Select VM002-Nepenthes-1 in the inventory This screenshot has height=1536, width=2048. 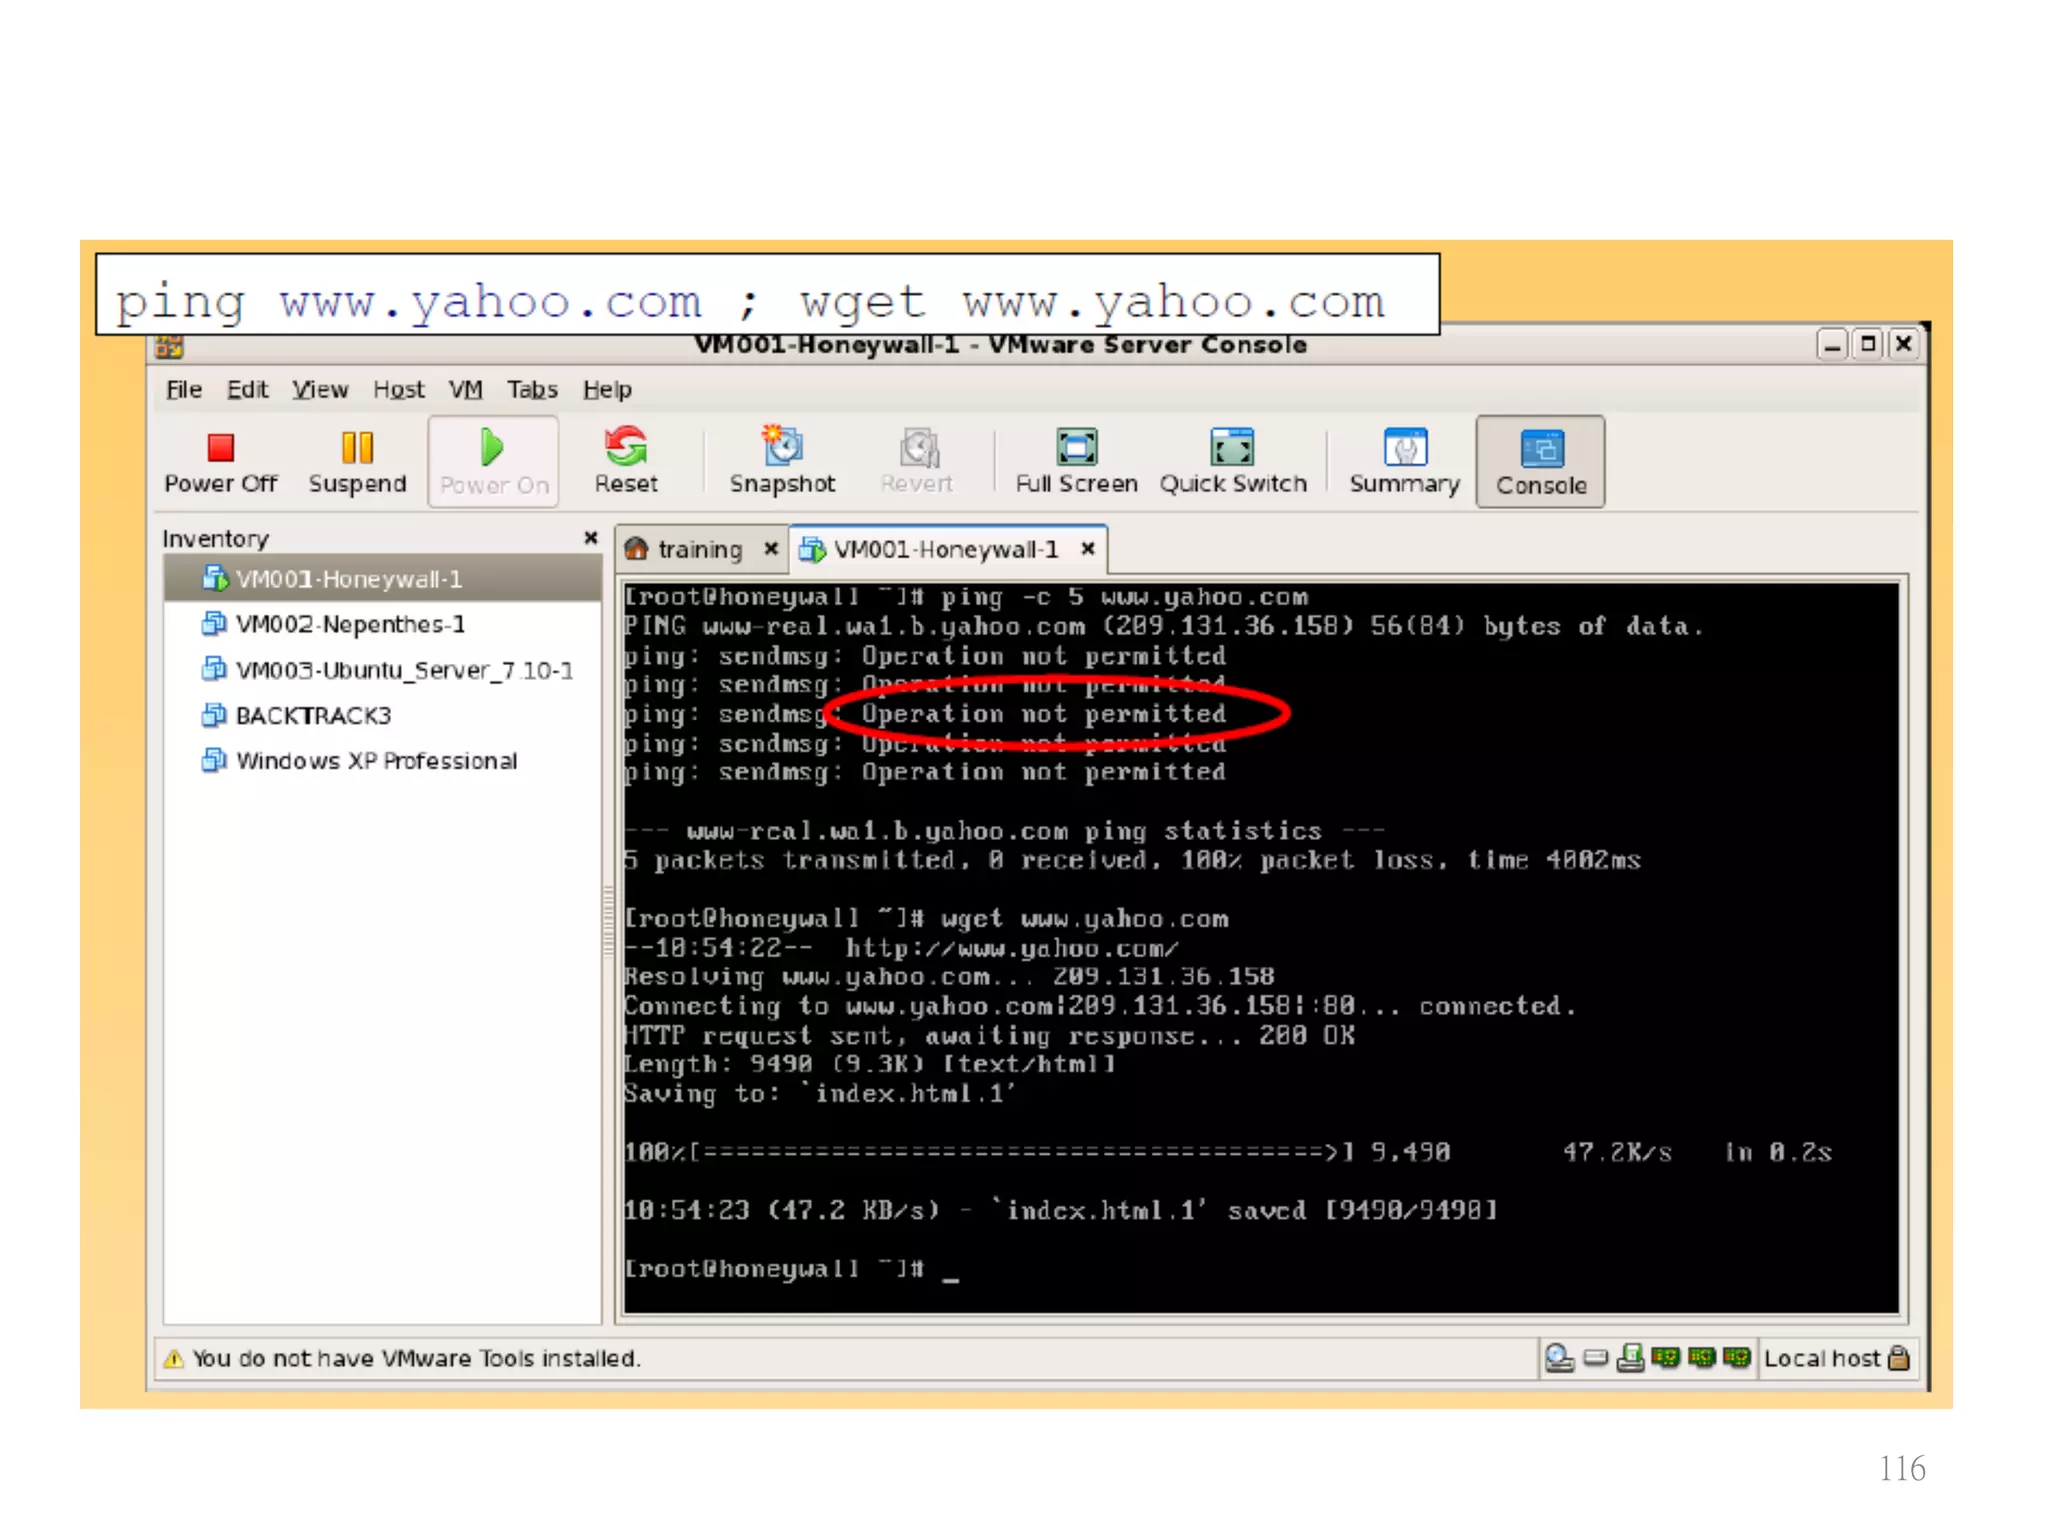pyautogui.click(x=349, y=624)
